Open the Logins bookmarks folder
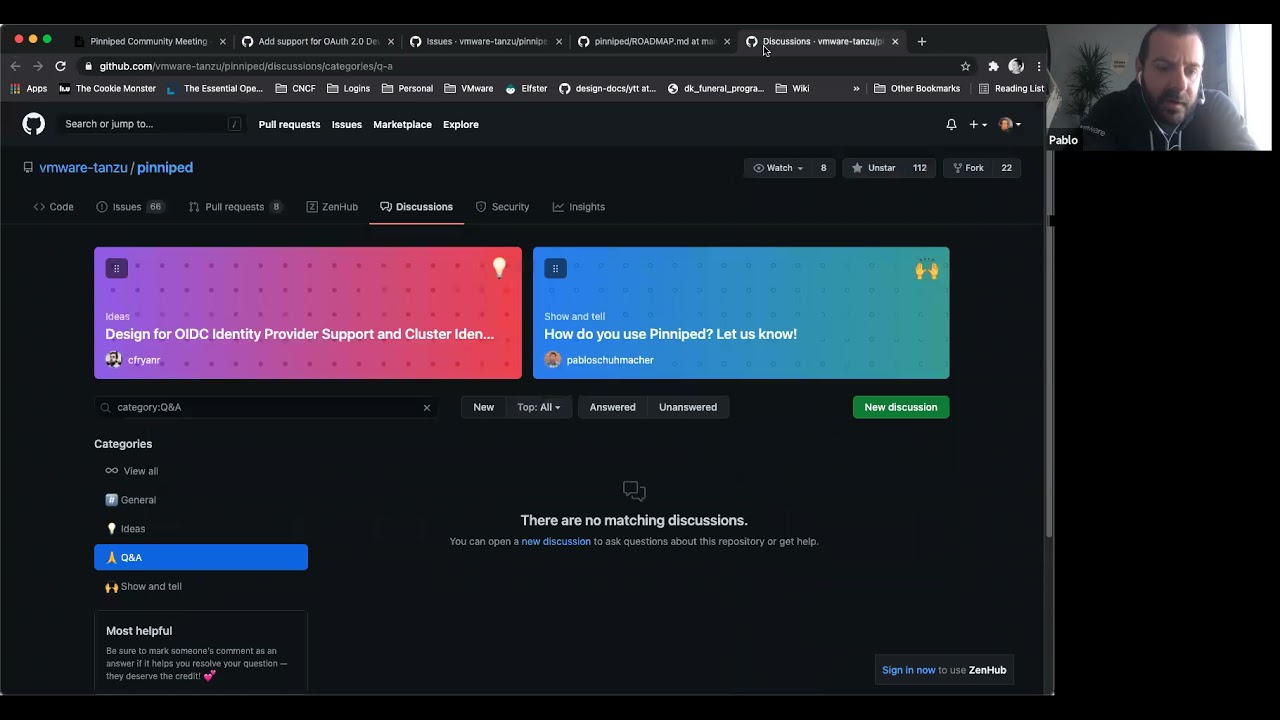1280x720 pixels. coord(348,88)
